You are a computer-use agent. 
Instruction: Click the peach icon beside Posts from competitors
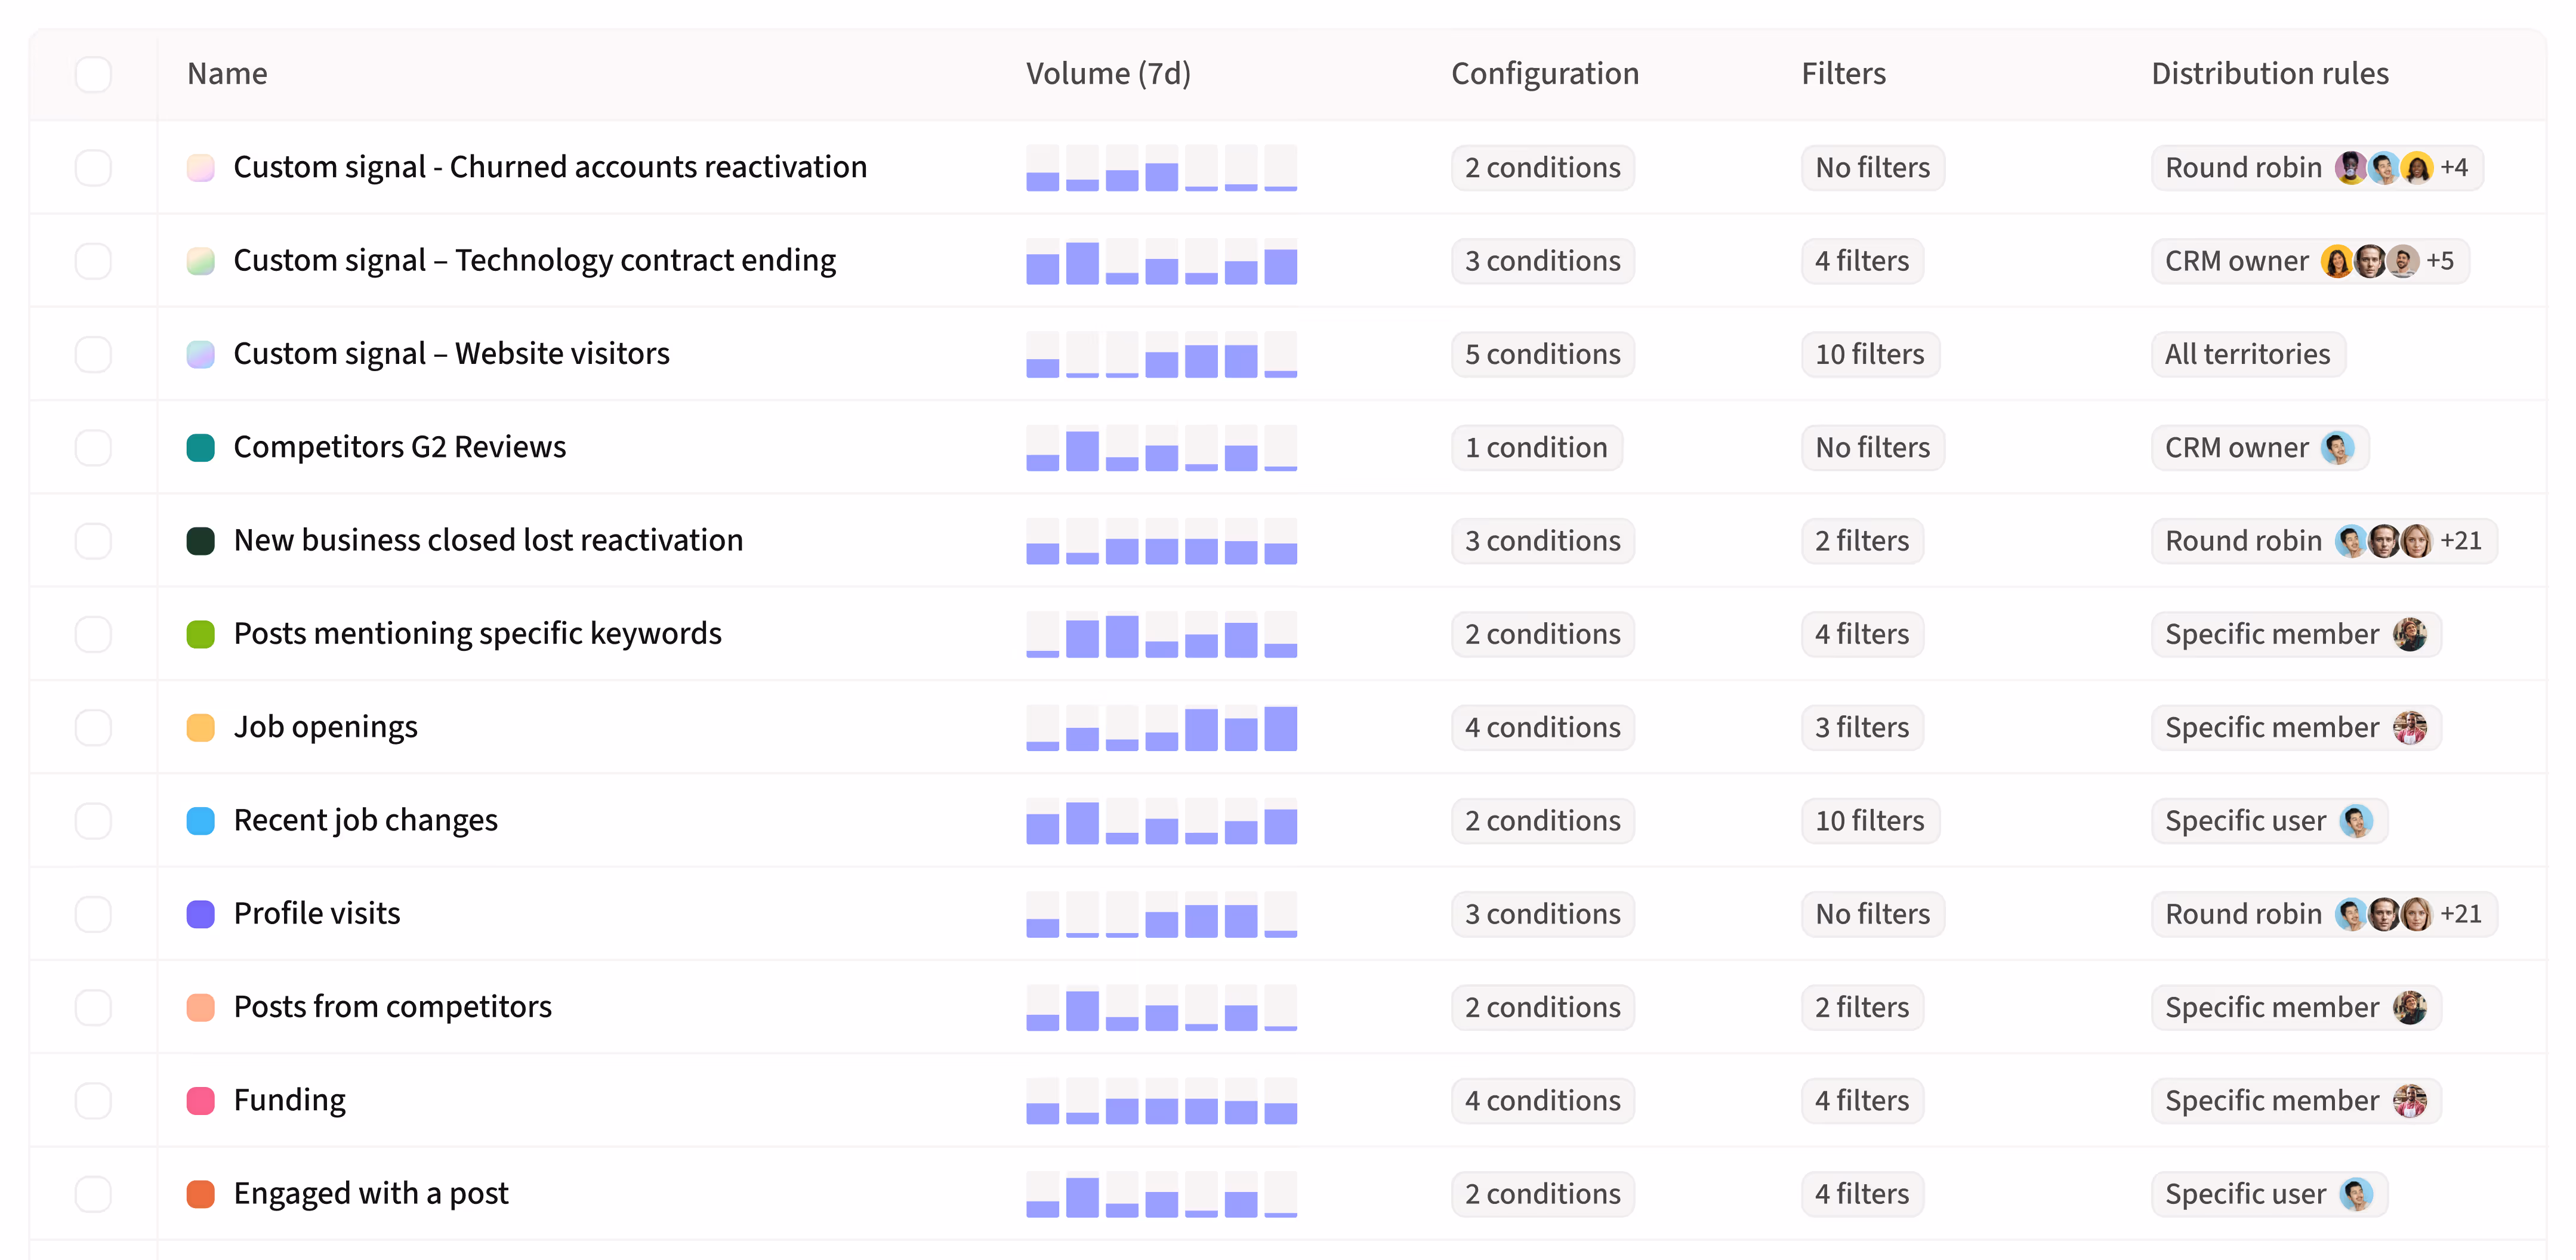(201, 1007)
